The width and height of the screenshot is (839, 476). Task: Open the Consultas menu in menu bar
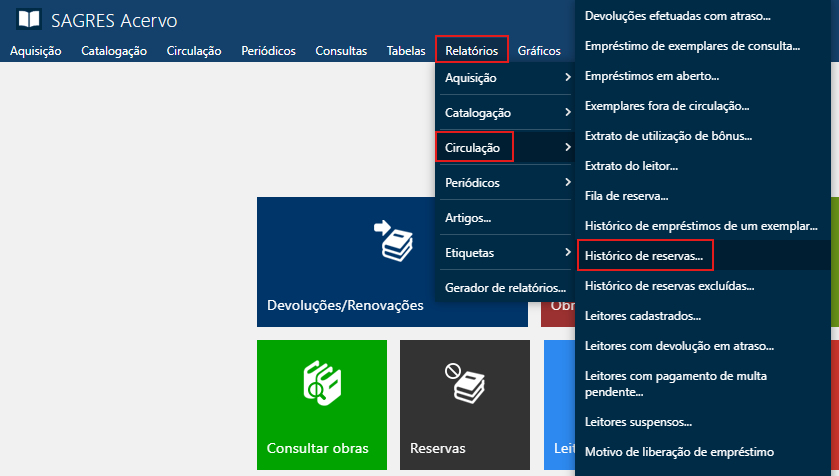coord(341,50)
